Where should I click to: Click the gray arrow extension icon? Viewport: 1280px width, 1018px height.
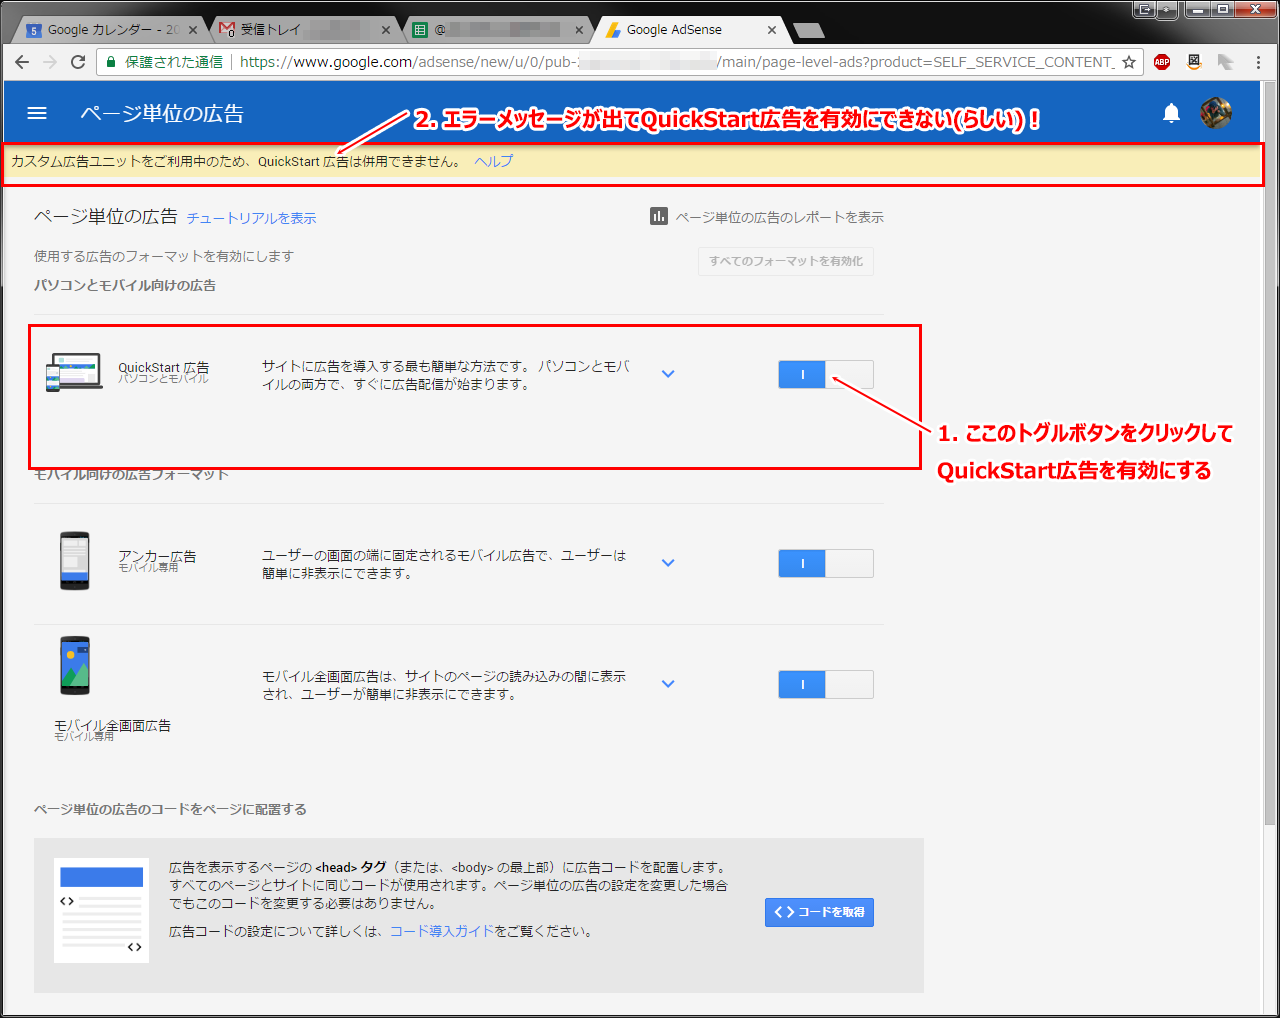(x=1226, y=62)
